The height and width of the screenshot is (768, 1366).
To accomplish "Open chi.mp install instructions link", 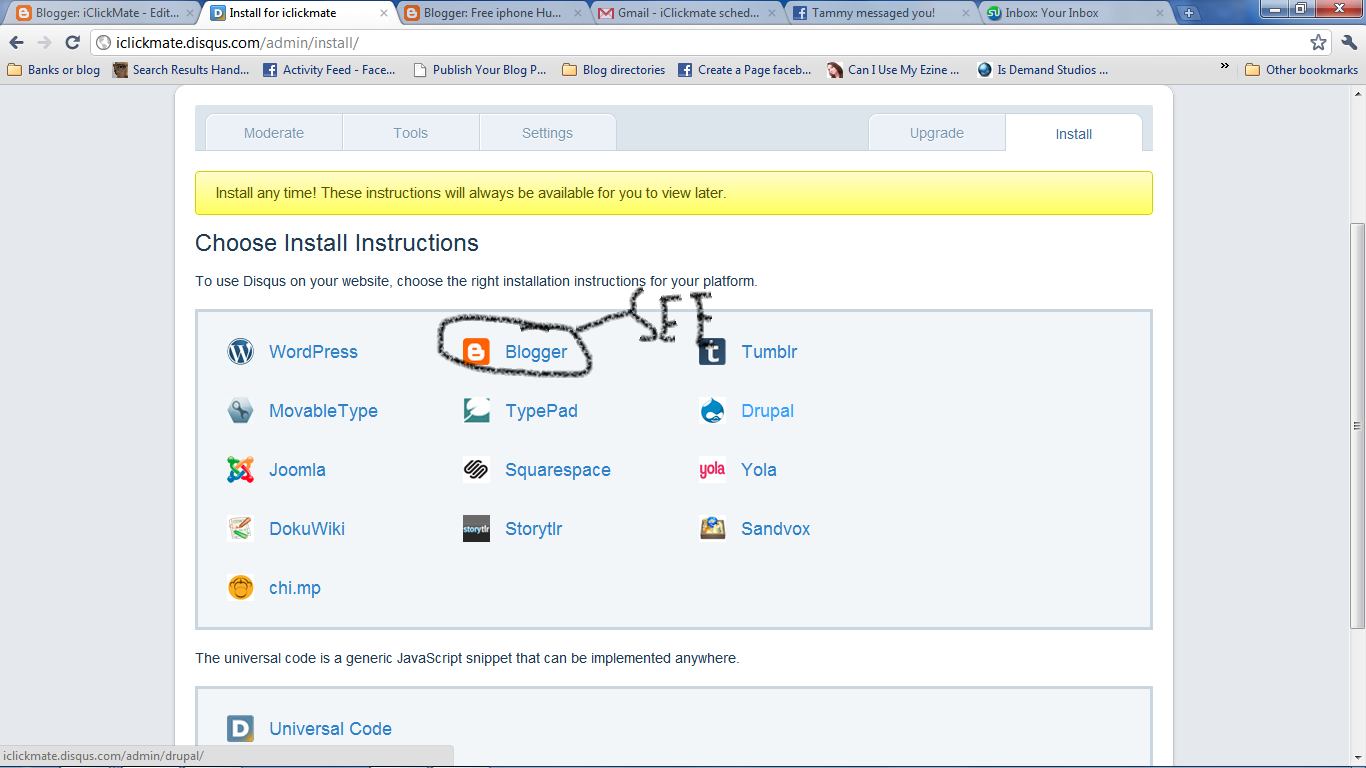I will (x=295, y=588).
